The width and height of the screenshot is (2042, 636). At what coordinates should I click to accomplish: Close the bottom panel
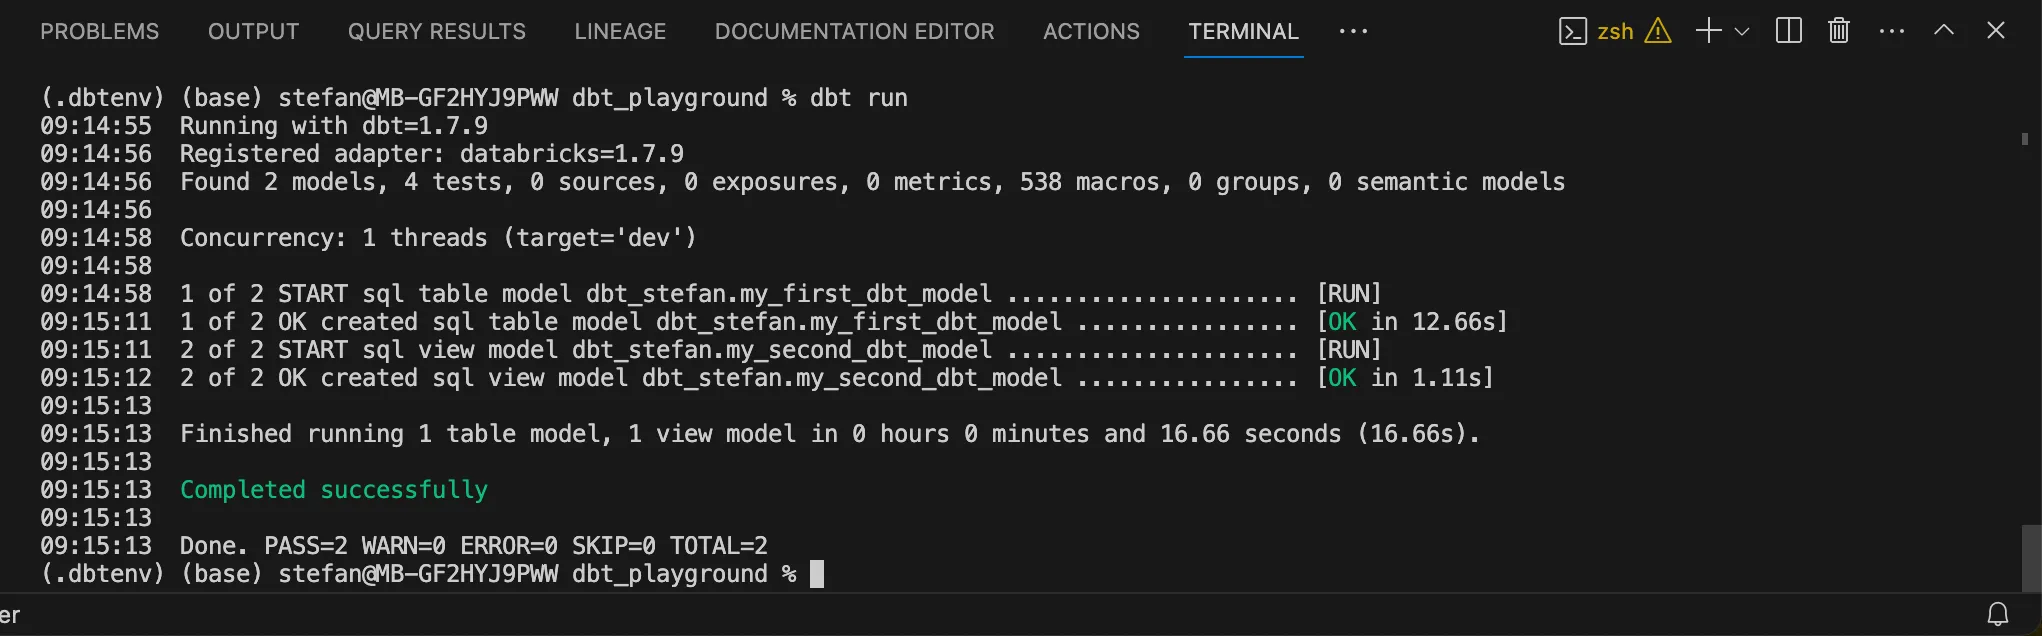tap(1996, 32)
